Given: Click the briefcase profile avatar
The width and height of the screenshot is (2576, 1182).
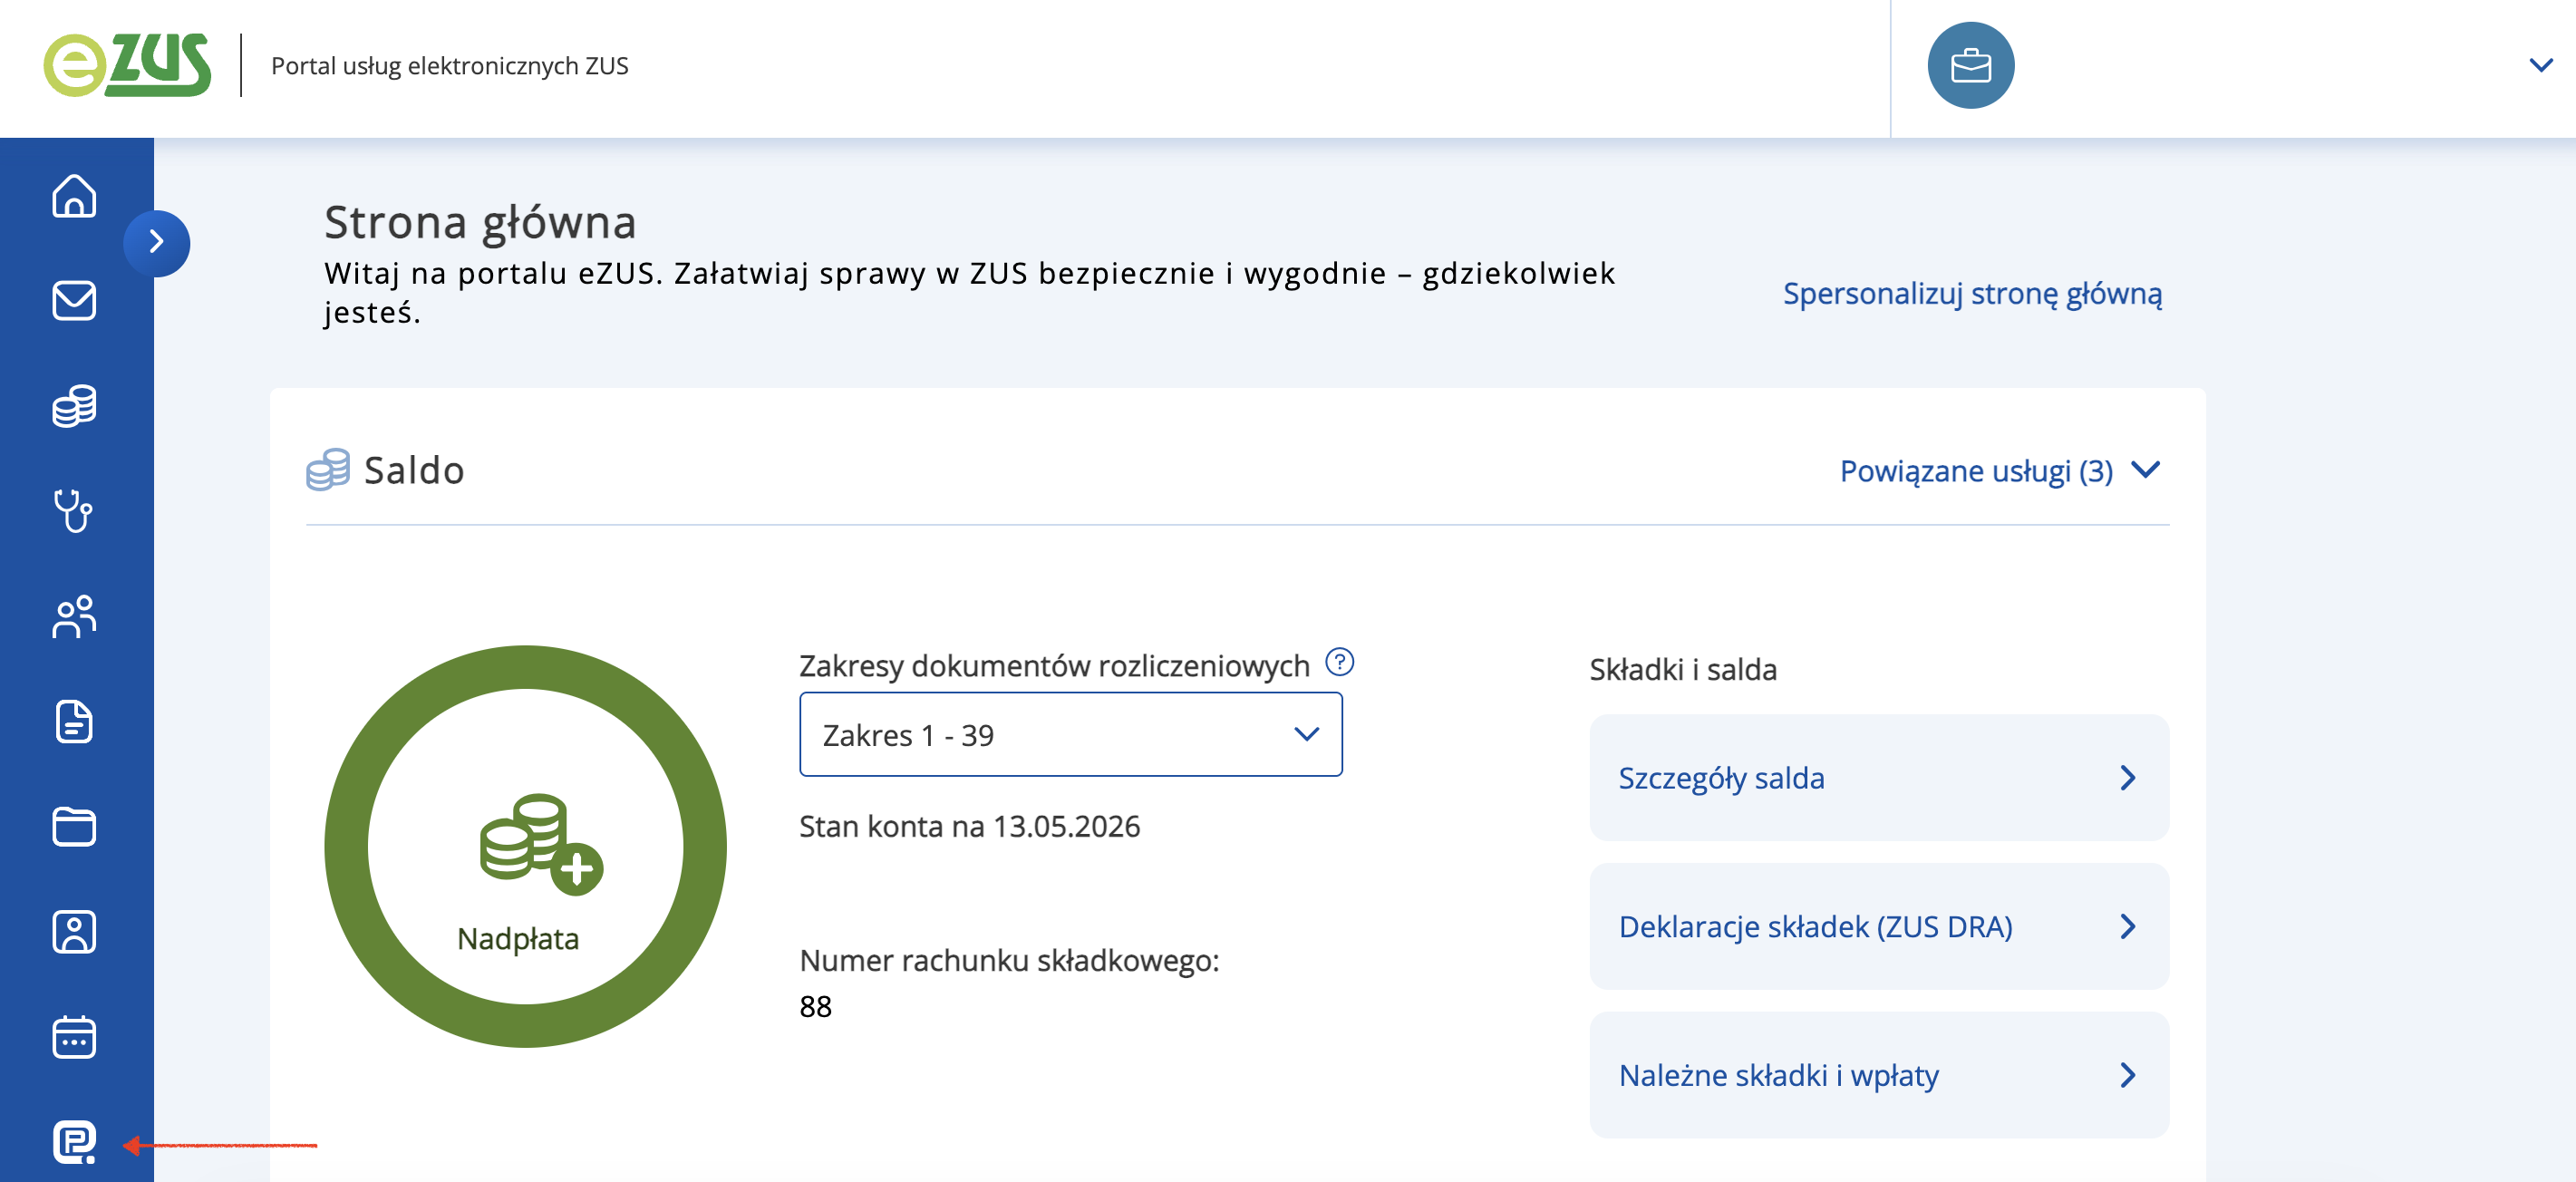Looking at the screenshot, I should pos(1971,65).
